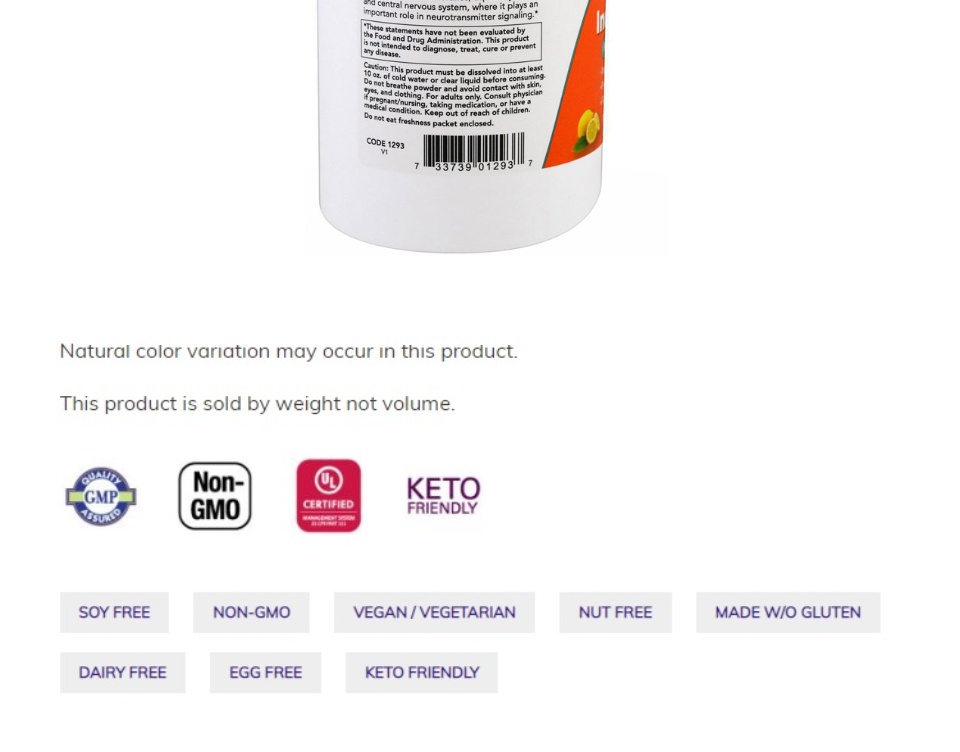960x752 pixels.
Task: Click the Non-GMO certification icon
Action: coord(215,496)
